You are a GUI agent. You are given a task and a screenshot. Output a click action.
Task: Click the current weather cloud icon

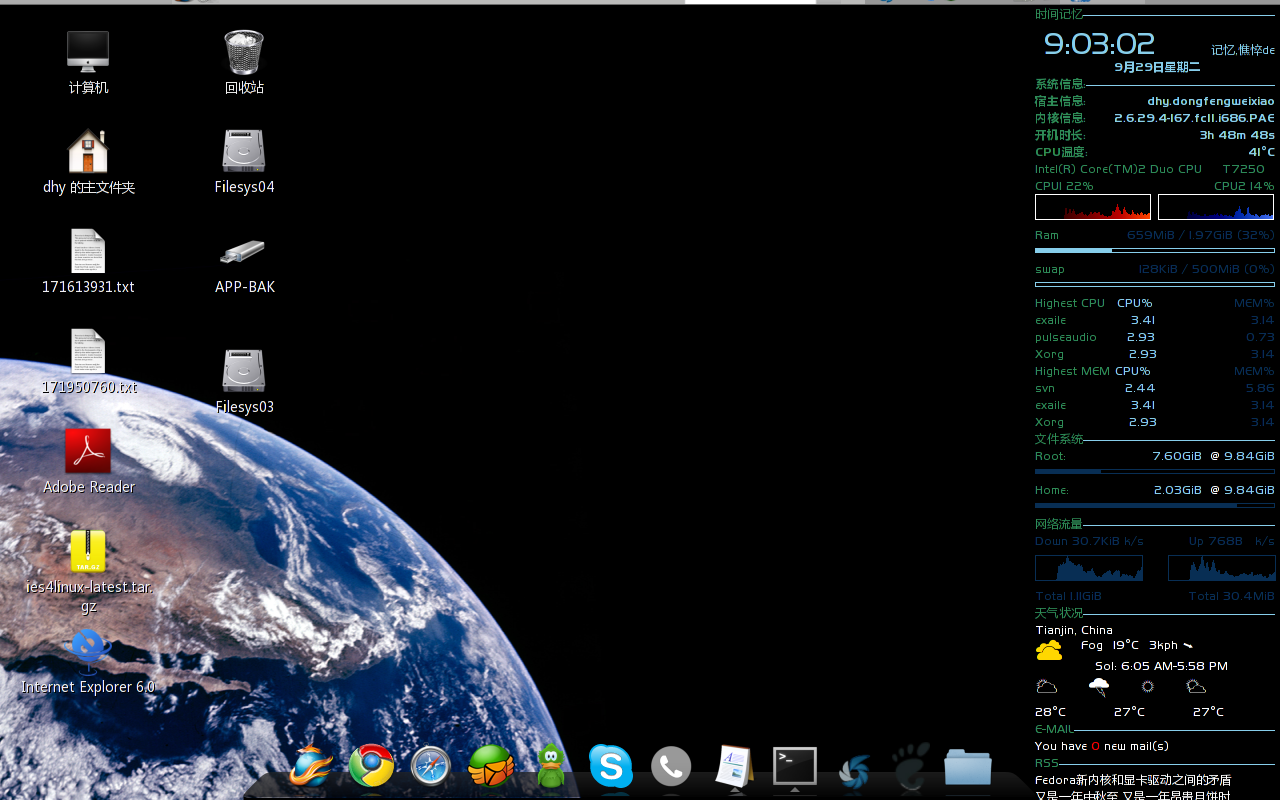pos(1049,651)
